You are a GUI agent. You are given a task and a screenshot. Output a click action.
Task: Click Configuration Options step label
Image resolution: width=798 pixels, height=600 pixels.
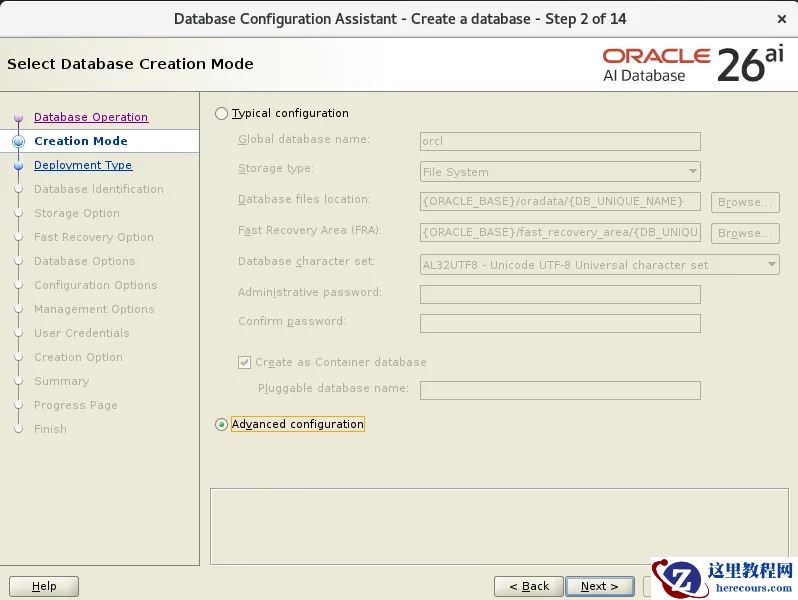click(96, 285)
